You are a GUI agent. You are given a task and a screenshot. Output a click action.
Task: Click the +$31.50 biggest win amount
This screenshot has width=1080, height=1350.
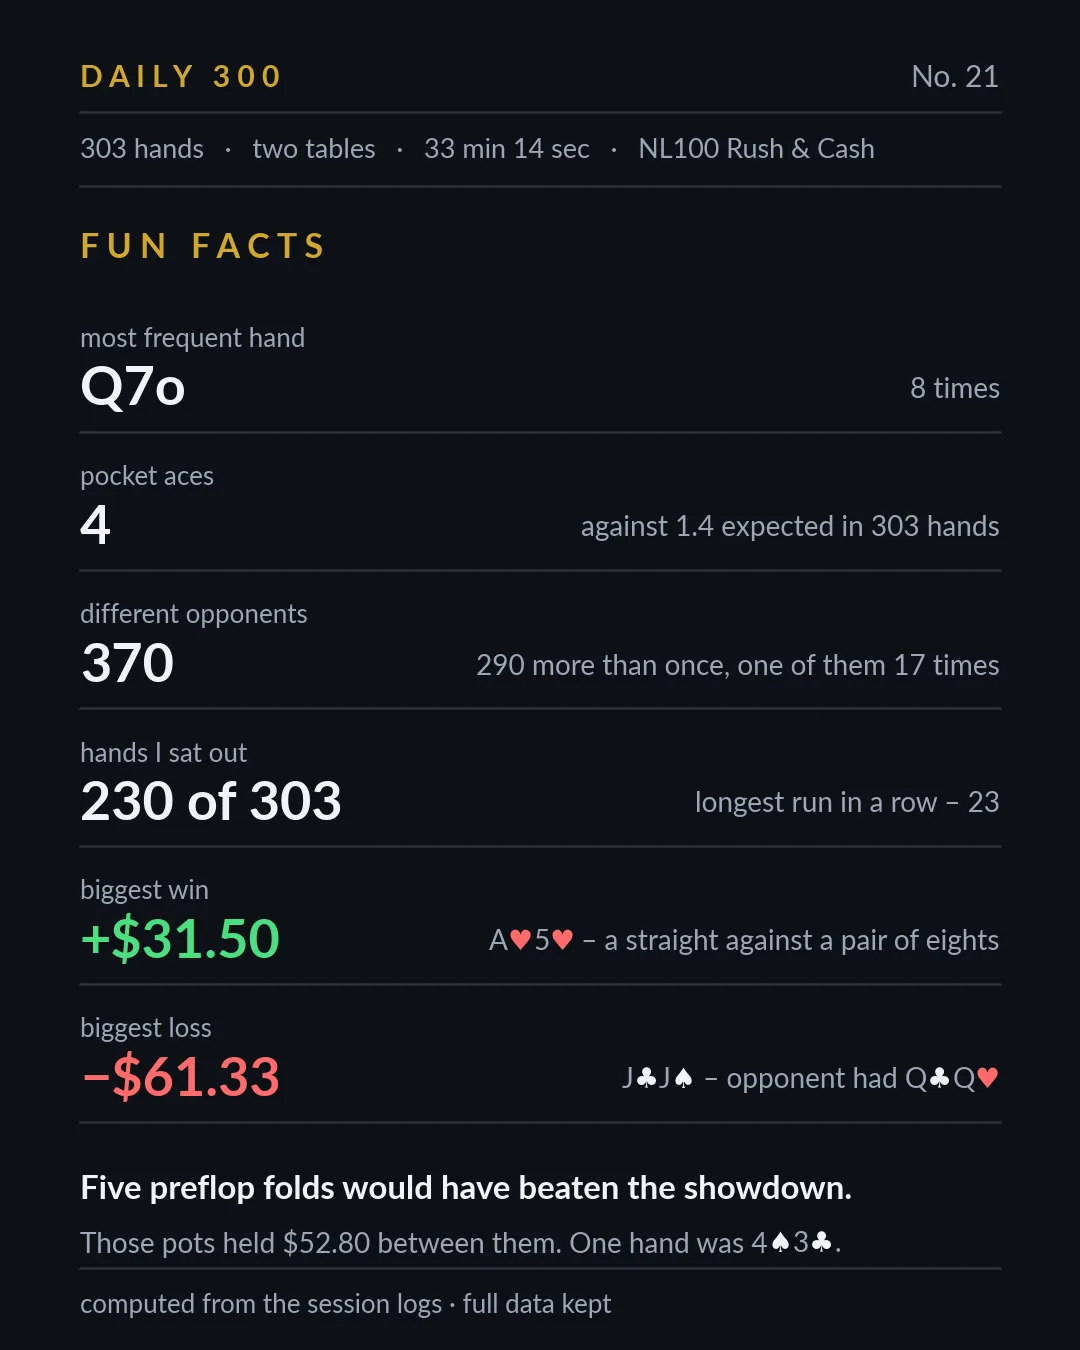180,939
